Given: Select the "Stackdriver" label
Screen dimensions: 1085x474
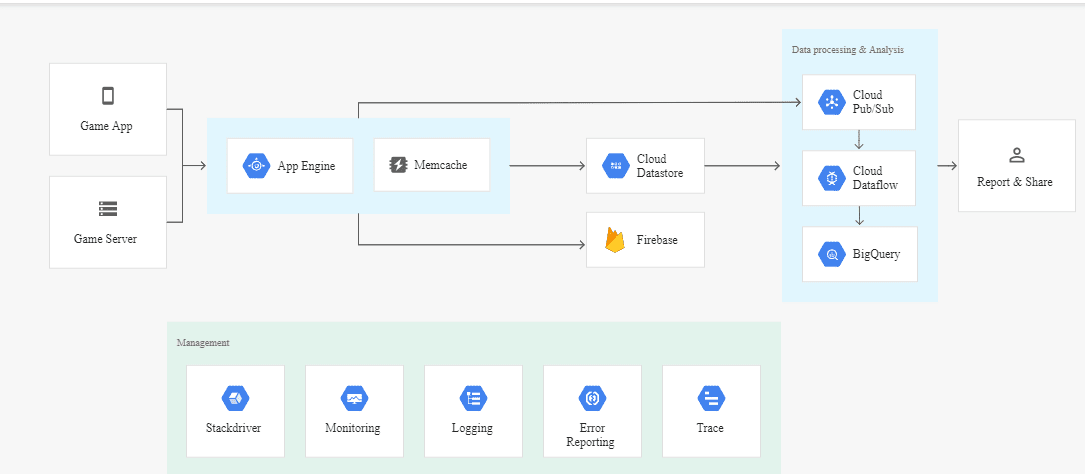Looking at the screenshot, I should (x=234, y=428).
